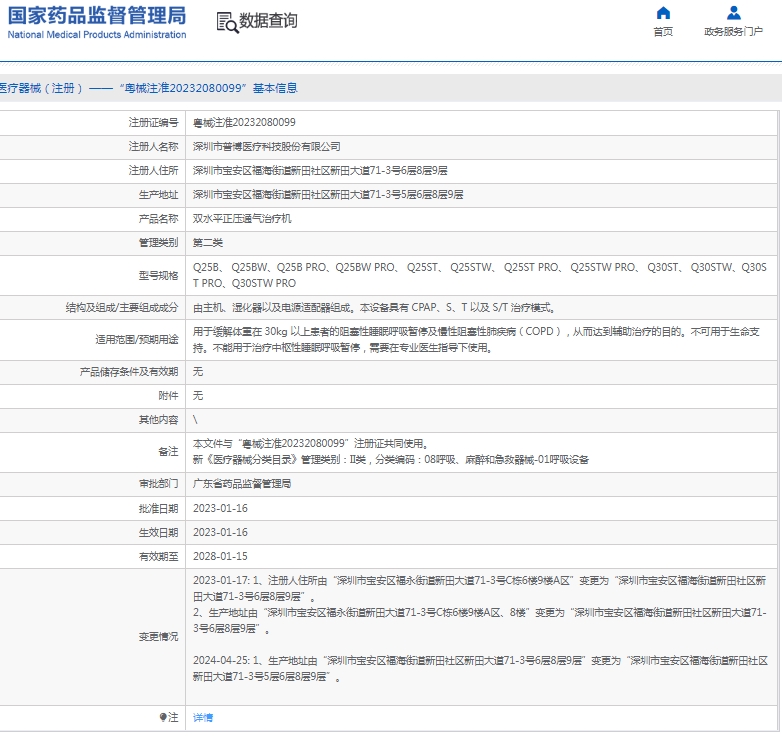The width and height of the screenshot is (782, 737).
Task: Click the 2023-01-17 change record text
Action: click(x=480, y=604)
